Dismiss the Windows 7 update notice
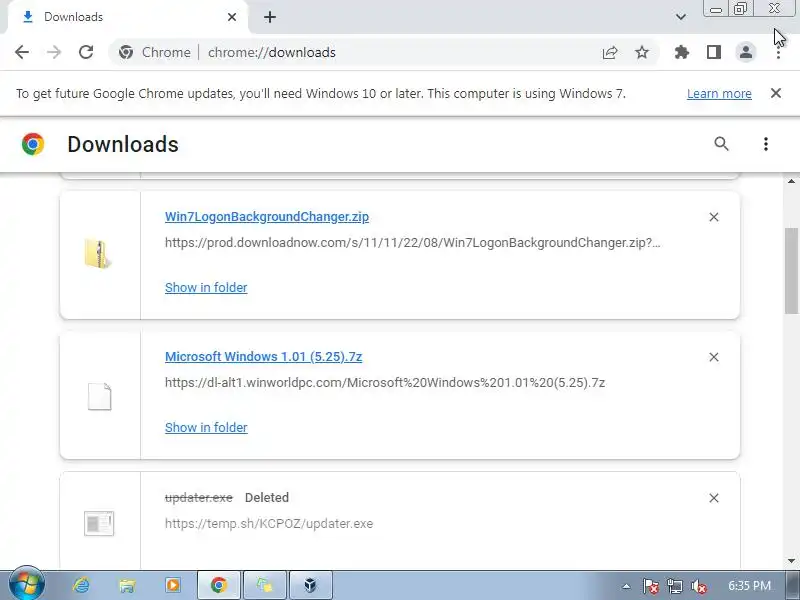The width and height of the screenshot is (800, 600). point(776,93)
